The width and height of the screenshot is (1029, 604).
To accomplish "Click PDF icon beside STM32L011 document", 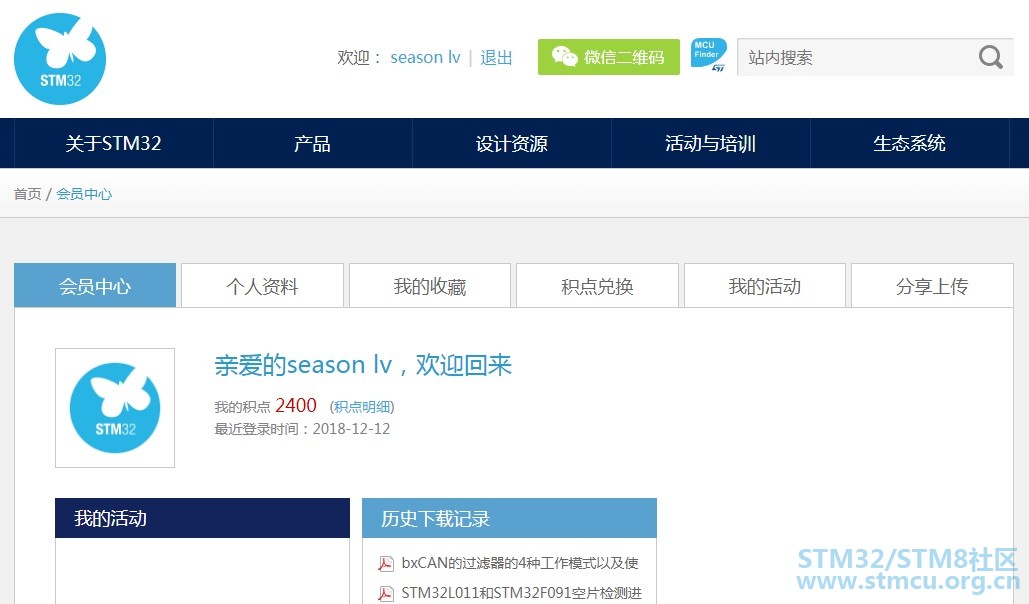I will tap(386, 593).
